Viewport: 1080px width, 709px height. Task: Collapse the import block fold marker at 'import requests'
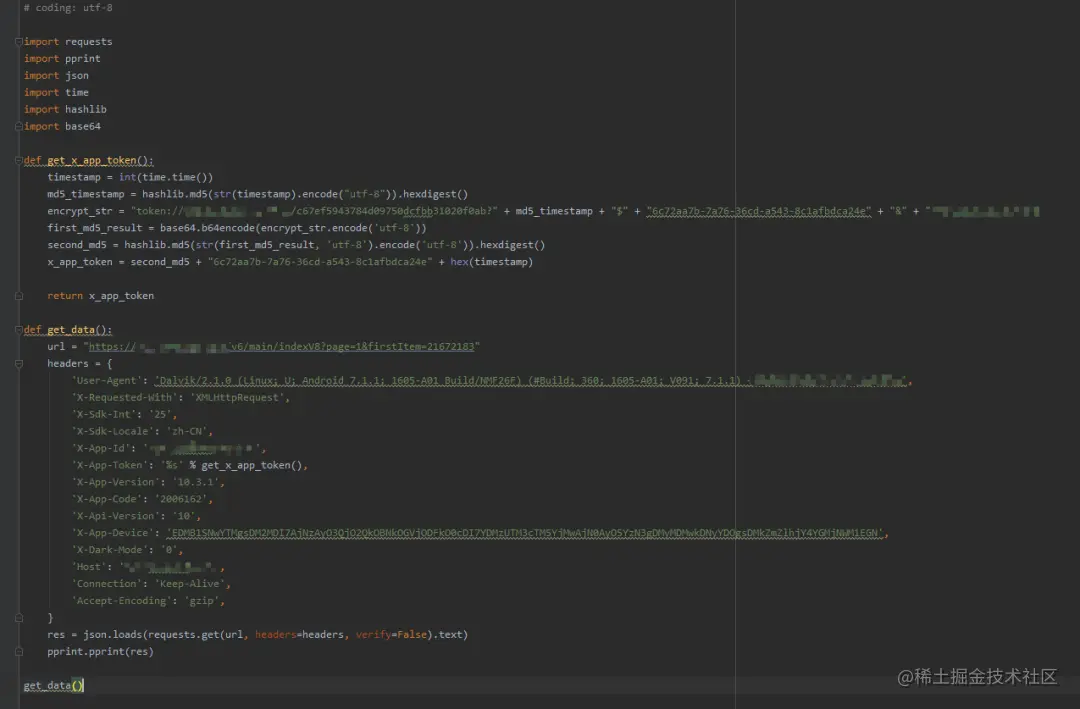coord(19,42)
